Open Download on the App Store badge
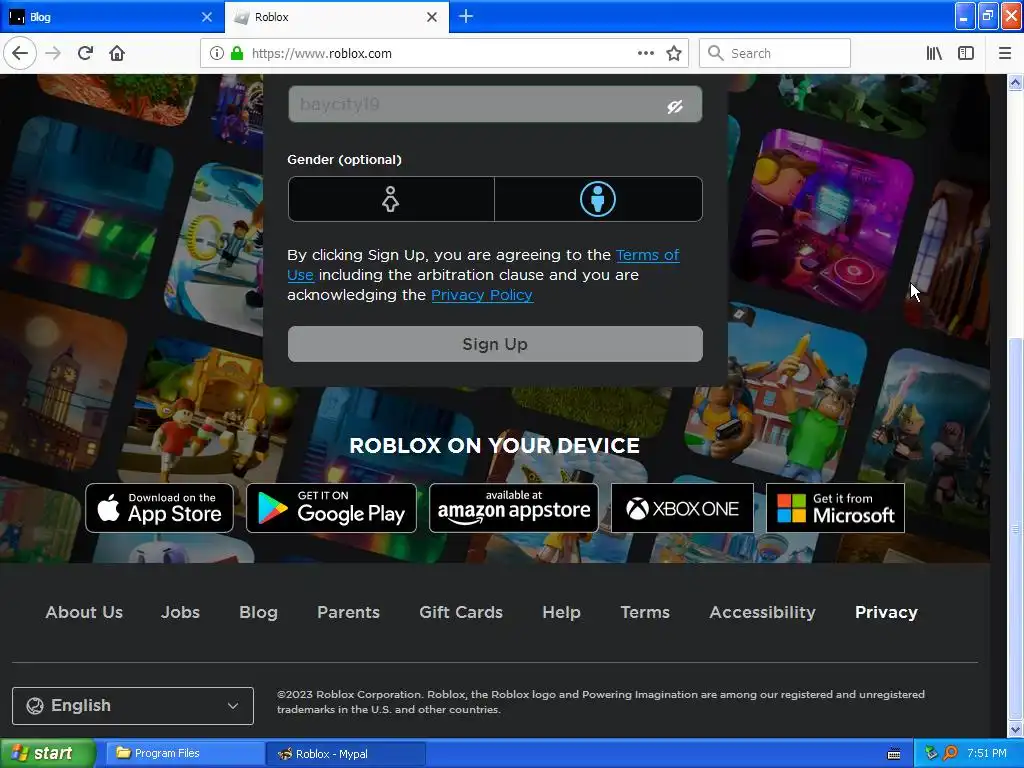 pyautogui.click(x=159, y=508)
